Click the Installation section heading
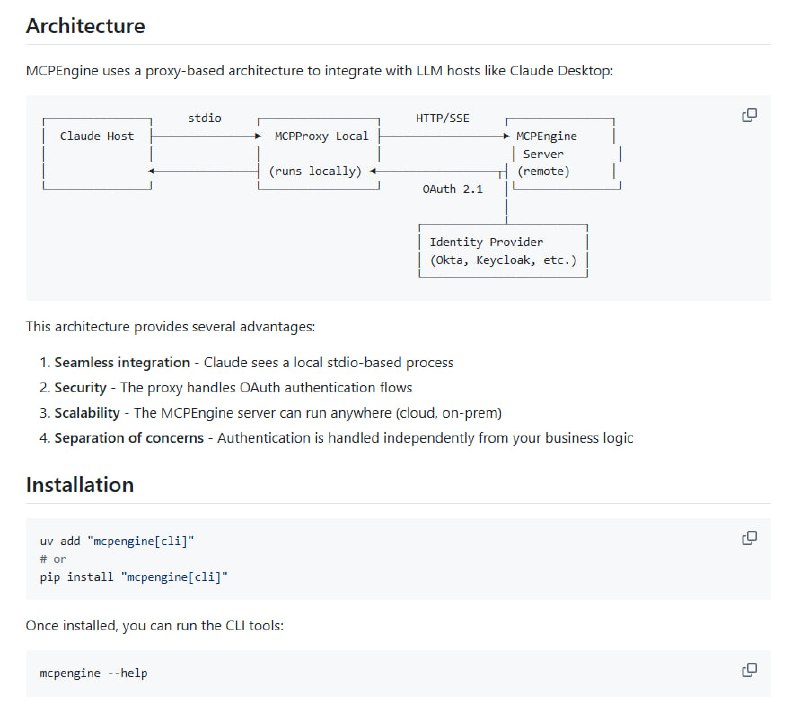The image size is (800, 713). tap(79, 484)
